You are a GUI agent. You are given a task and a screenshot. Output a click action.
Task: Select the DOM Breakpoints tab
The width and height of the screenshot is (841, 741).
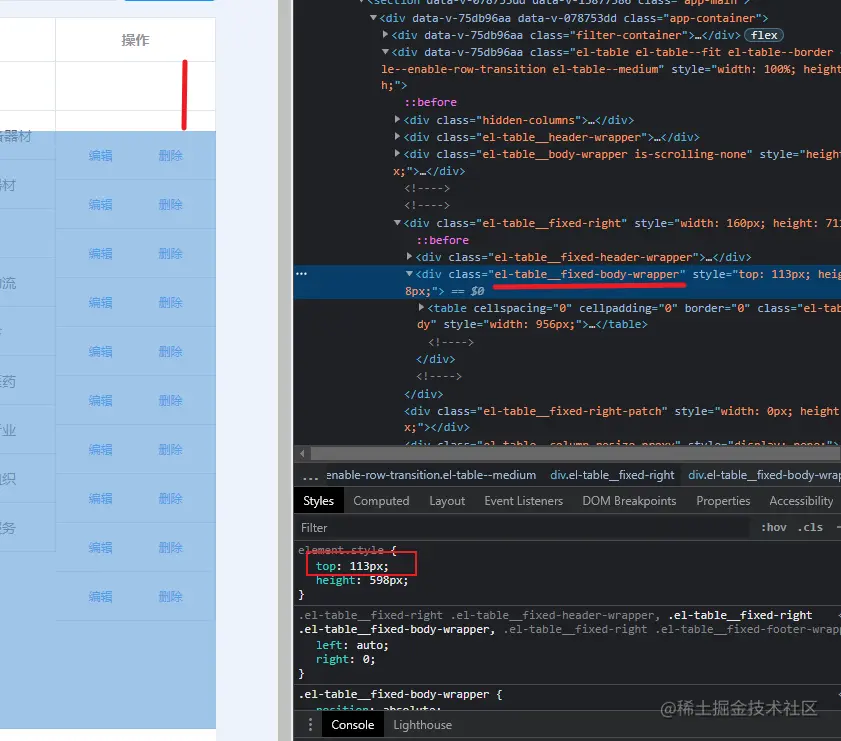629,500
